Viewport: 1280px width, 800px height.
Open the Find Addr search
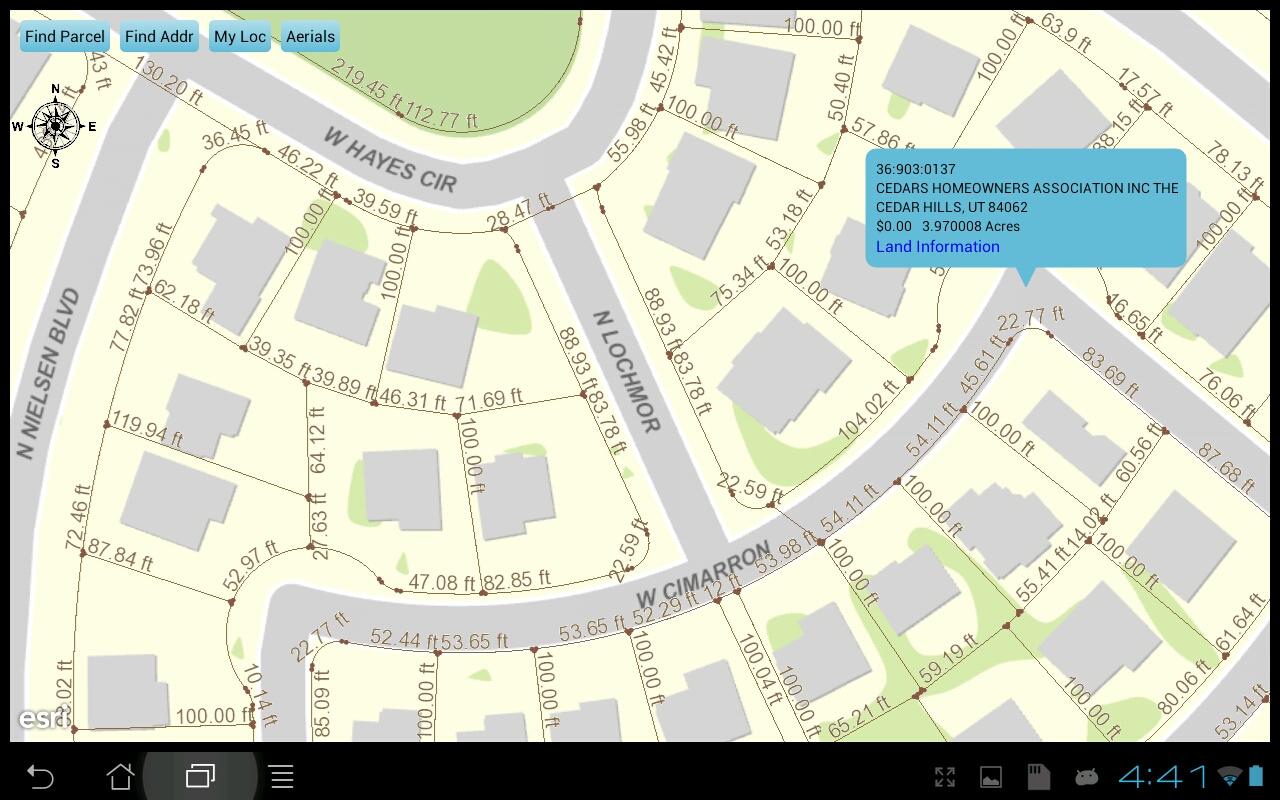159,37
